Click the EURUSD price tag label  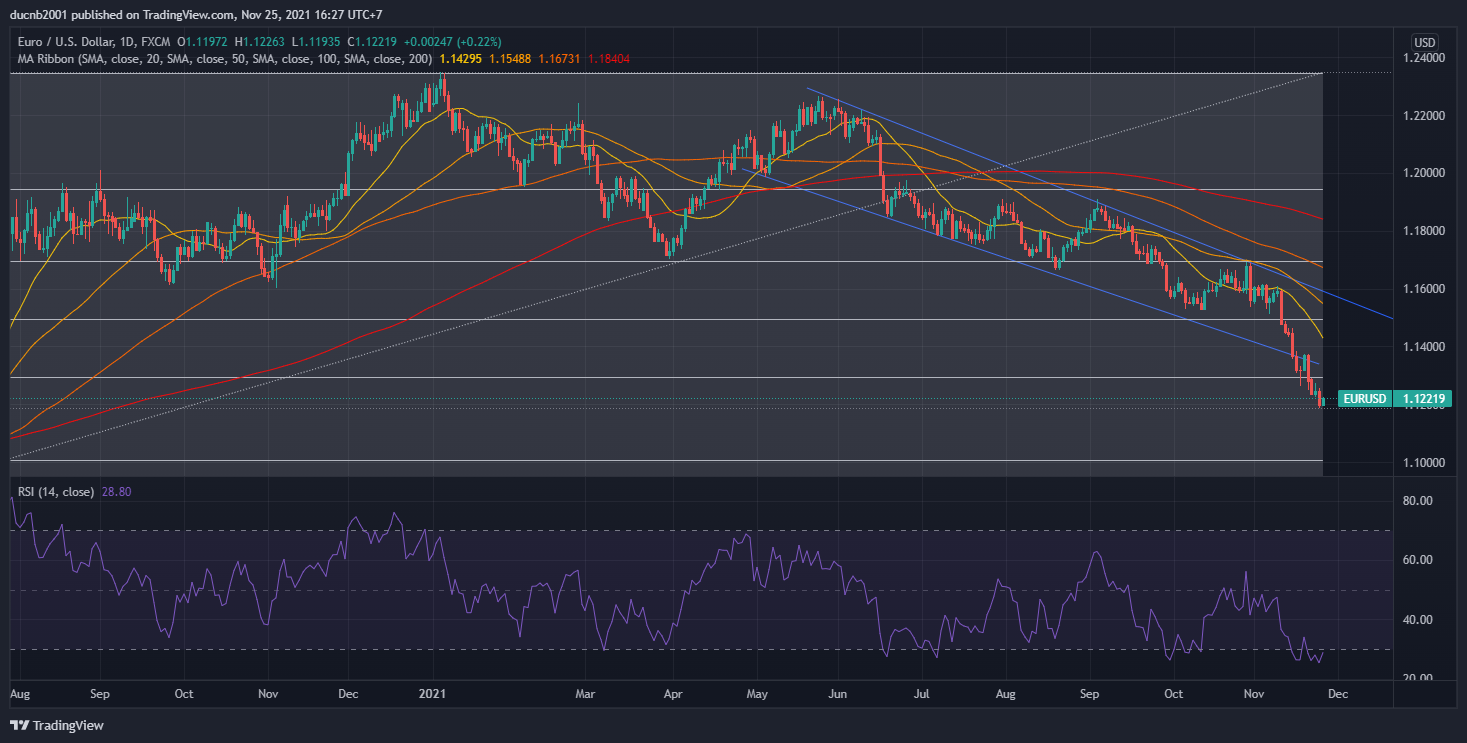click(1365, 399)
